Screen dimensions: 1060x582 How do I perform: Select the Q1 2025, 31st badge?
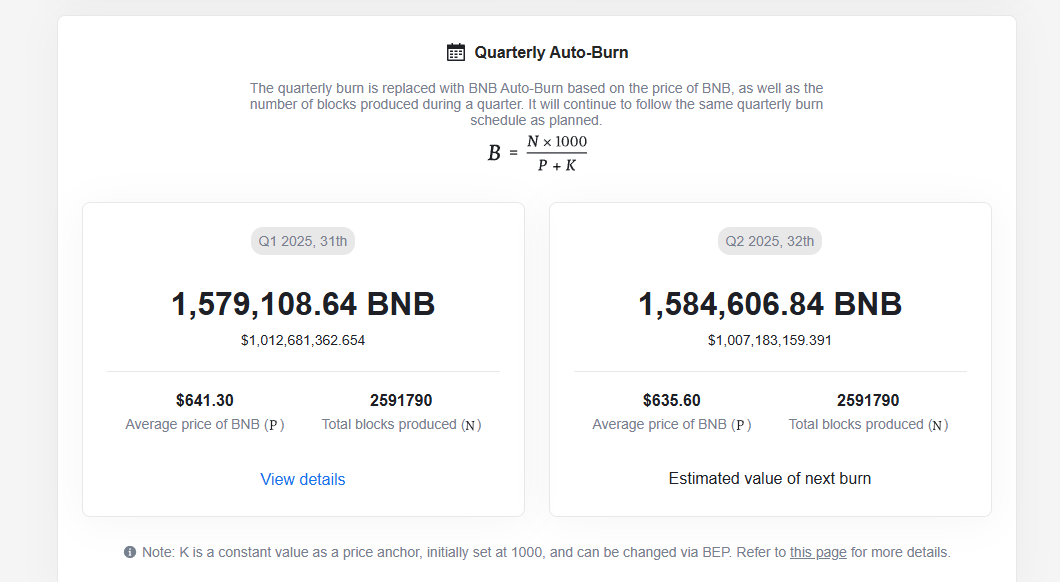303,241
